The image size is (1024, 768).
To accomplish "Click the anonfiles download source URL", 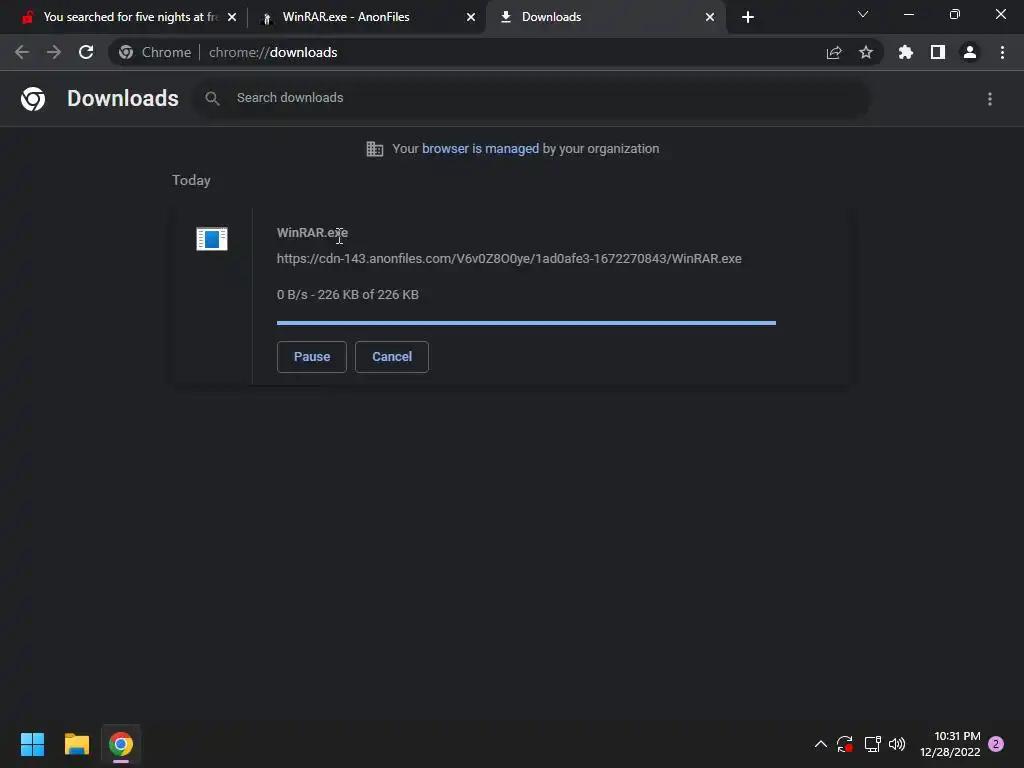I will click(x=509, y=259).
